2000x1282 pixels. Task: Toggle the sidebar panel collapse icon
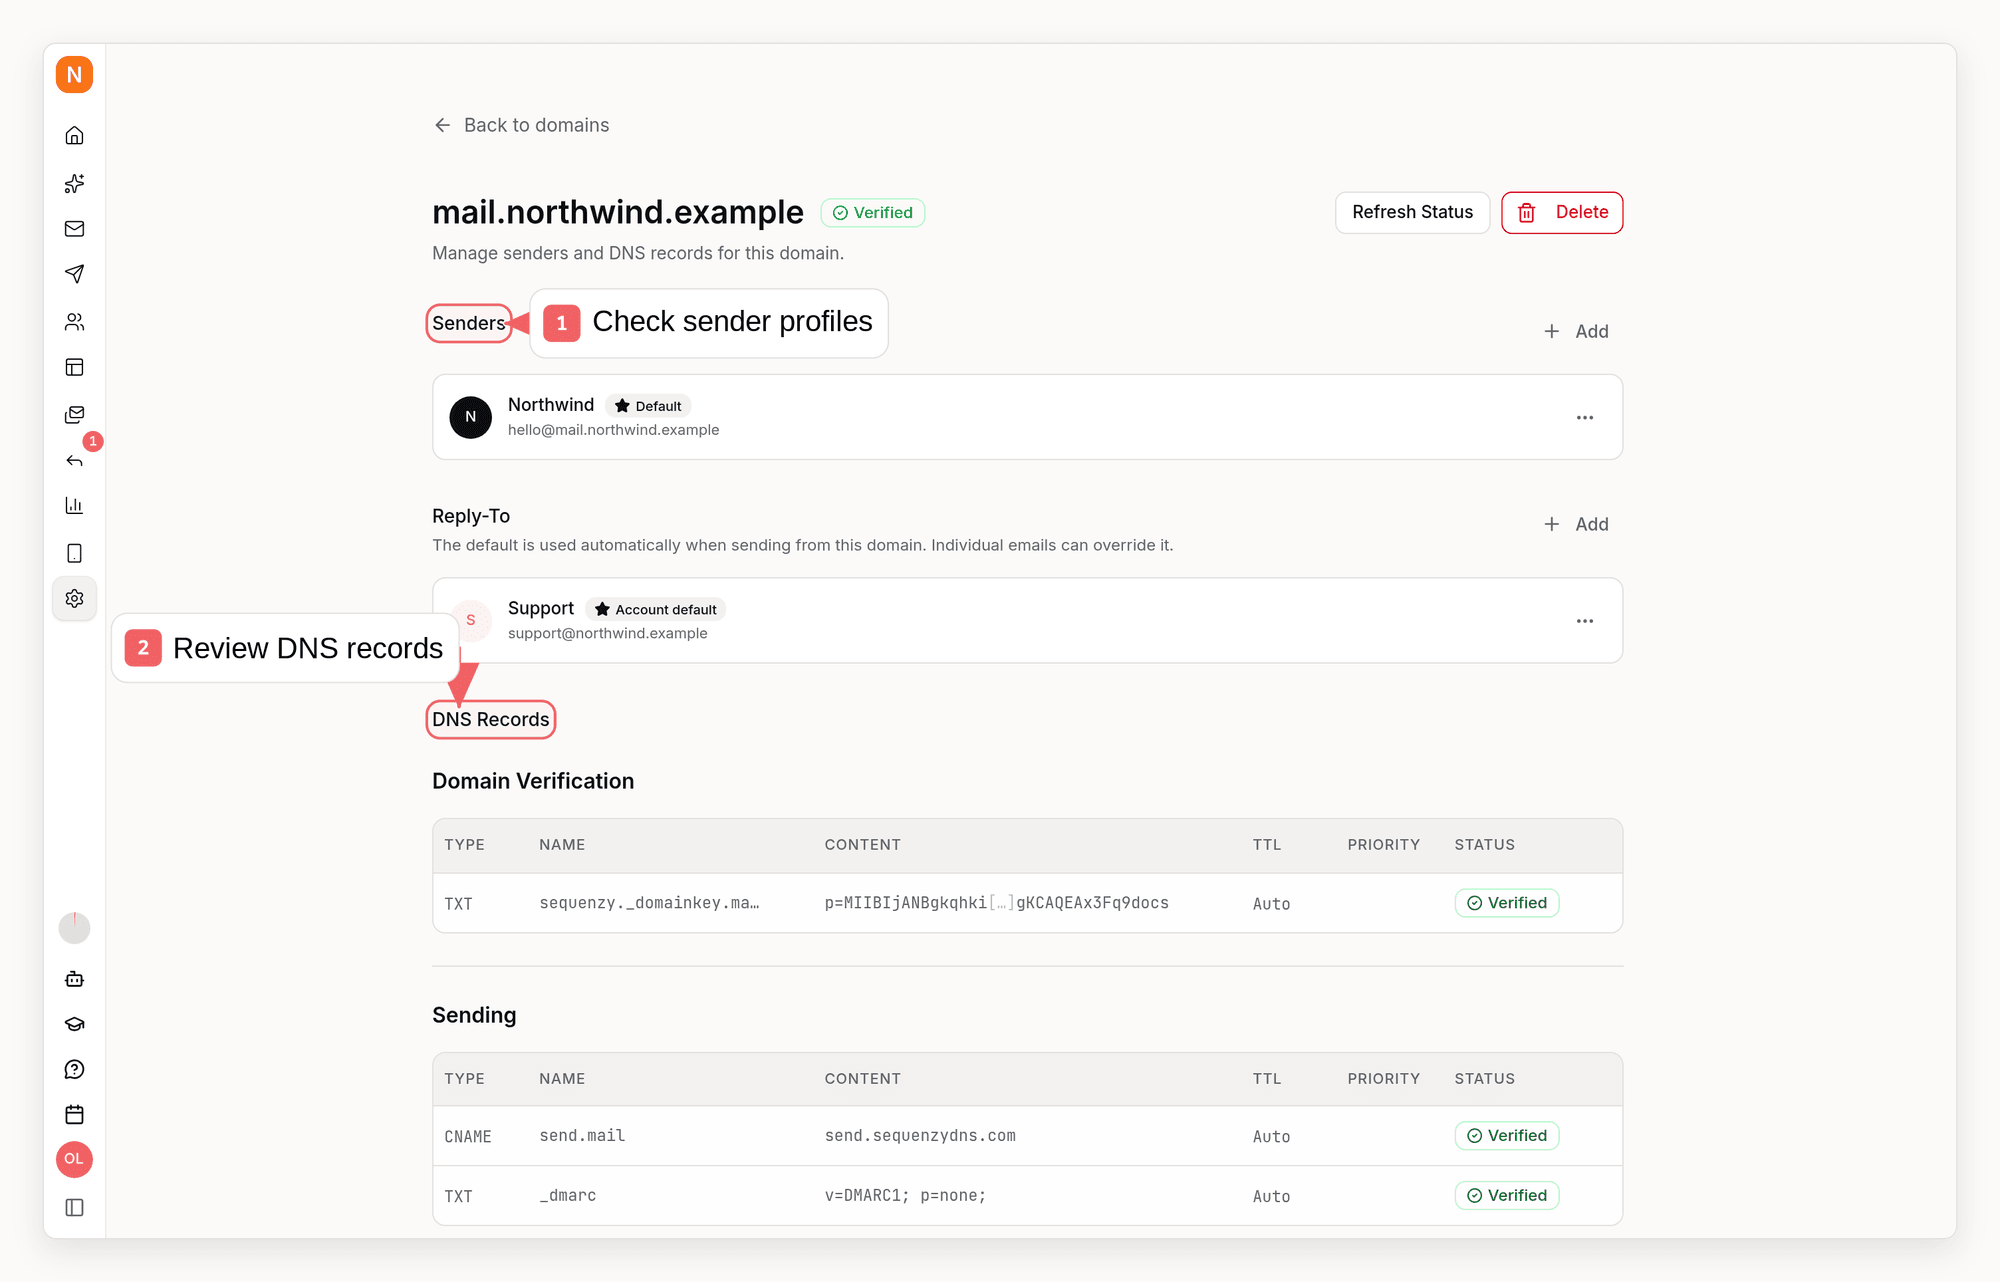tap(74, 1208)
